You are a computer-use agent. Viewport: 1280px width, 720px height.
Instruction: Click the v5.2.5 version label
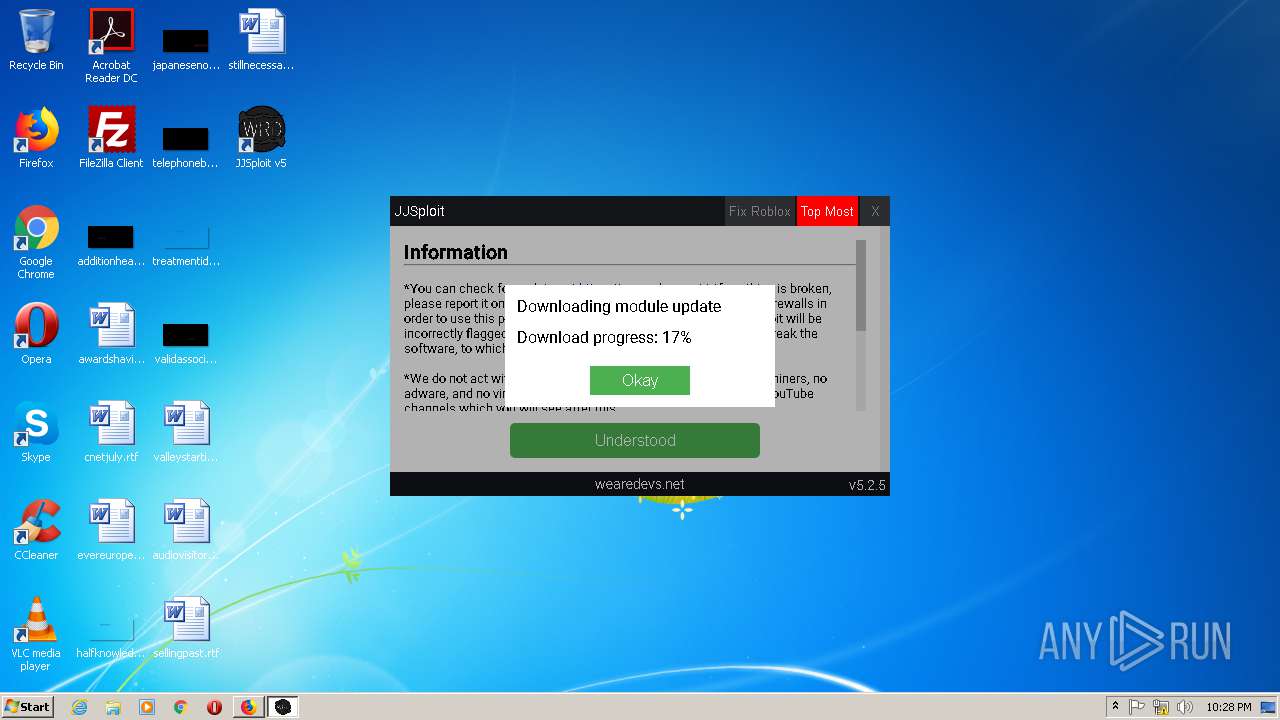point(867,485)
